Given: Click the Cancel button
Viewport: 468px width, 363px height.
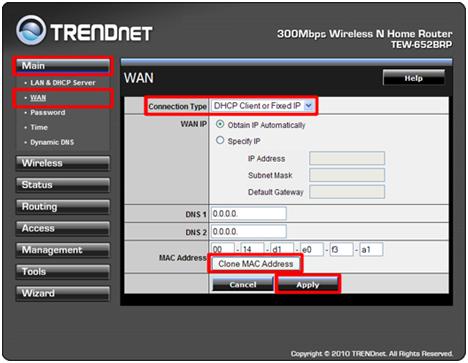Looking at the screenshot, I should [243, 285].
